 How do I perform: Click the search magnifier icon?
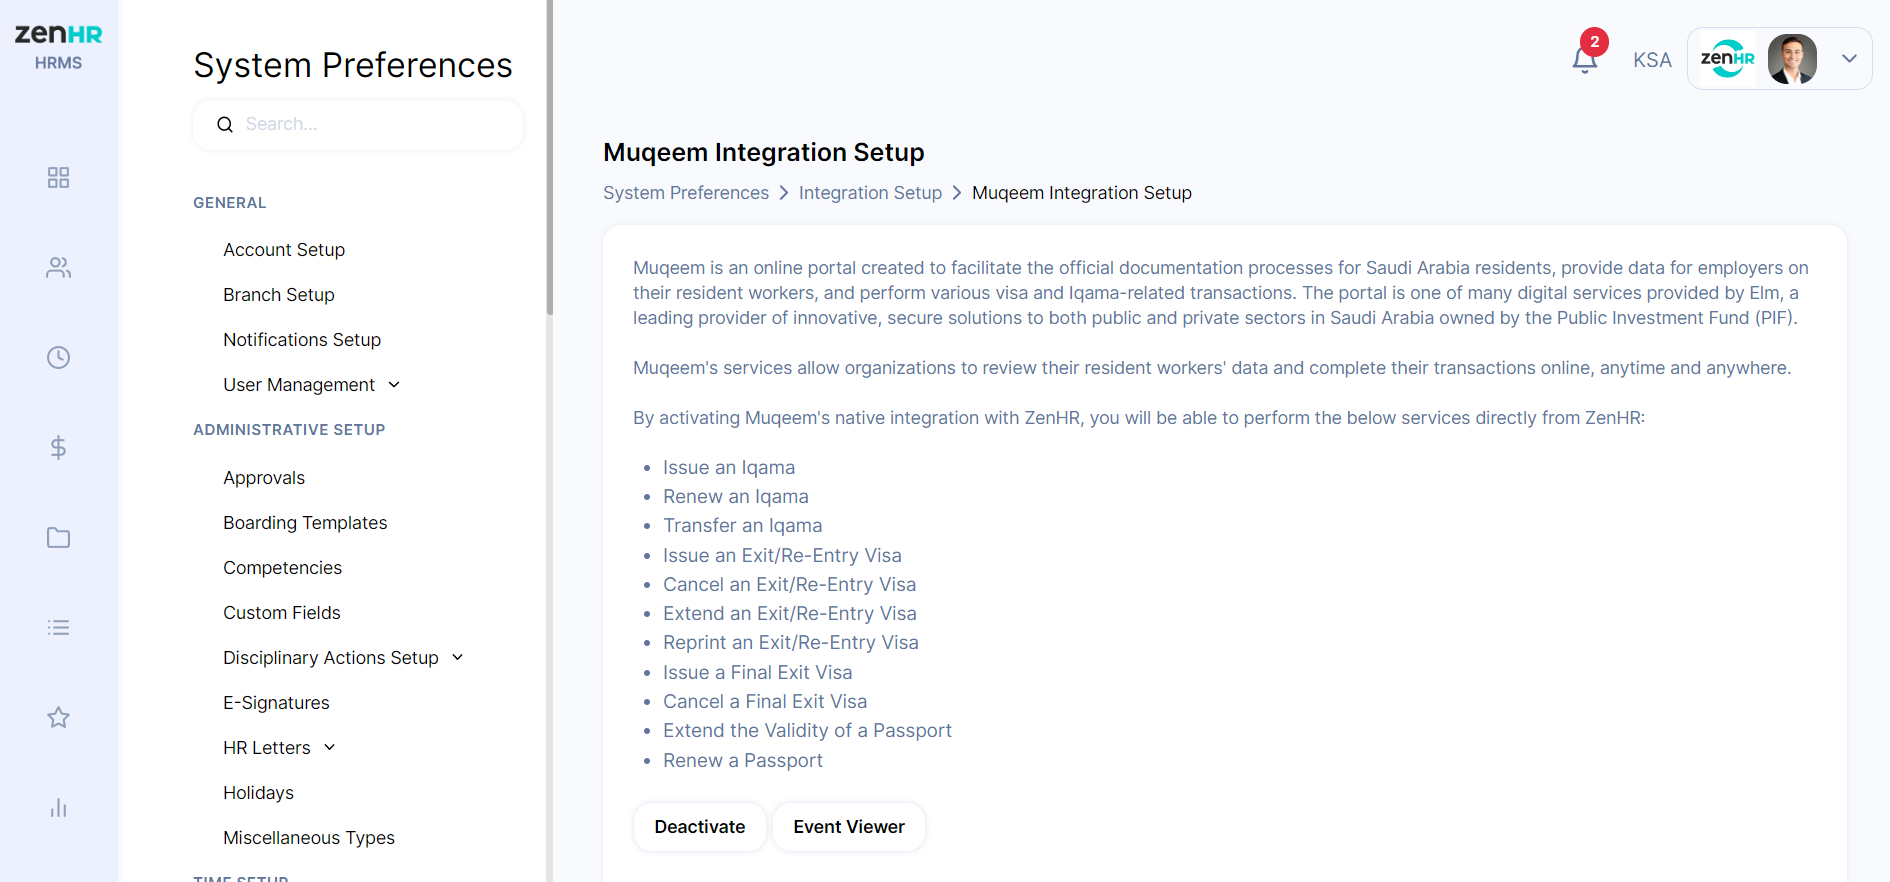(225, 125)
